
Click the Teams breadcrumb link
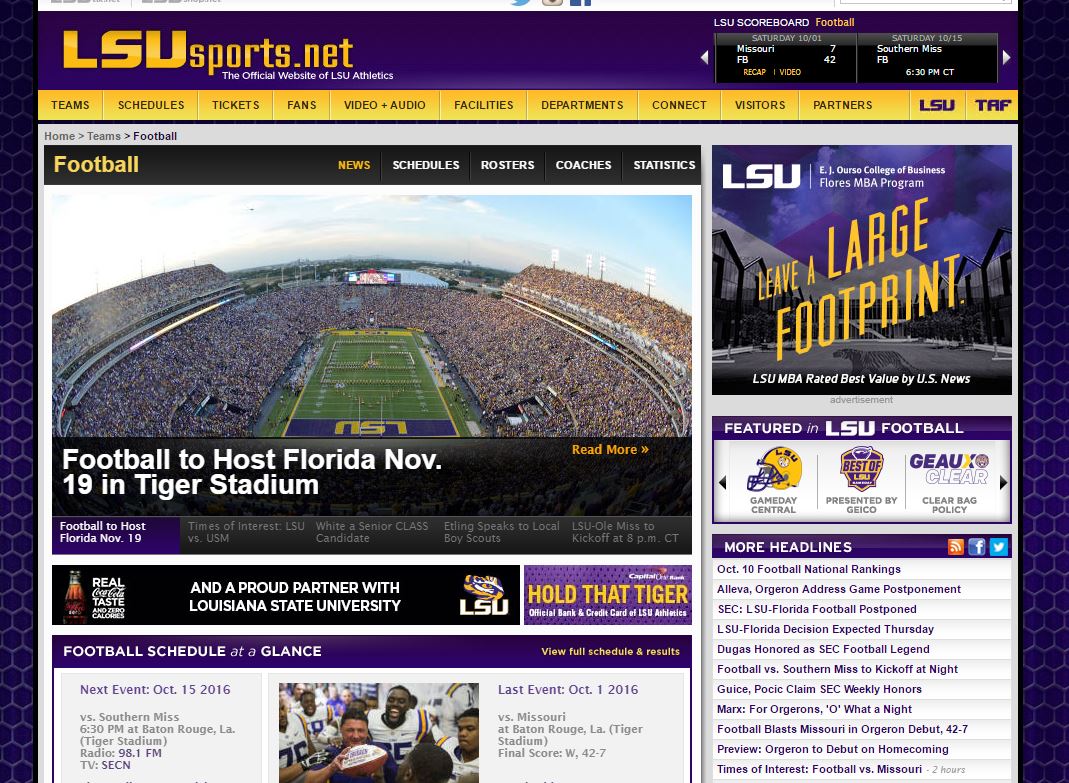[x=104, y=136]
